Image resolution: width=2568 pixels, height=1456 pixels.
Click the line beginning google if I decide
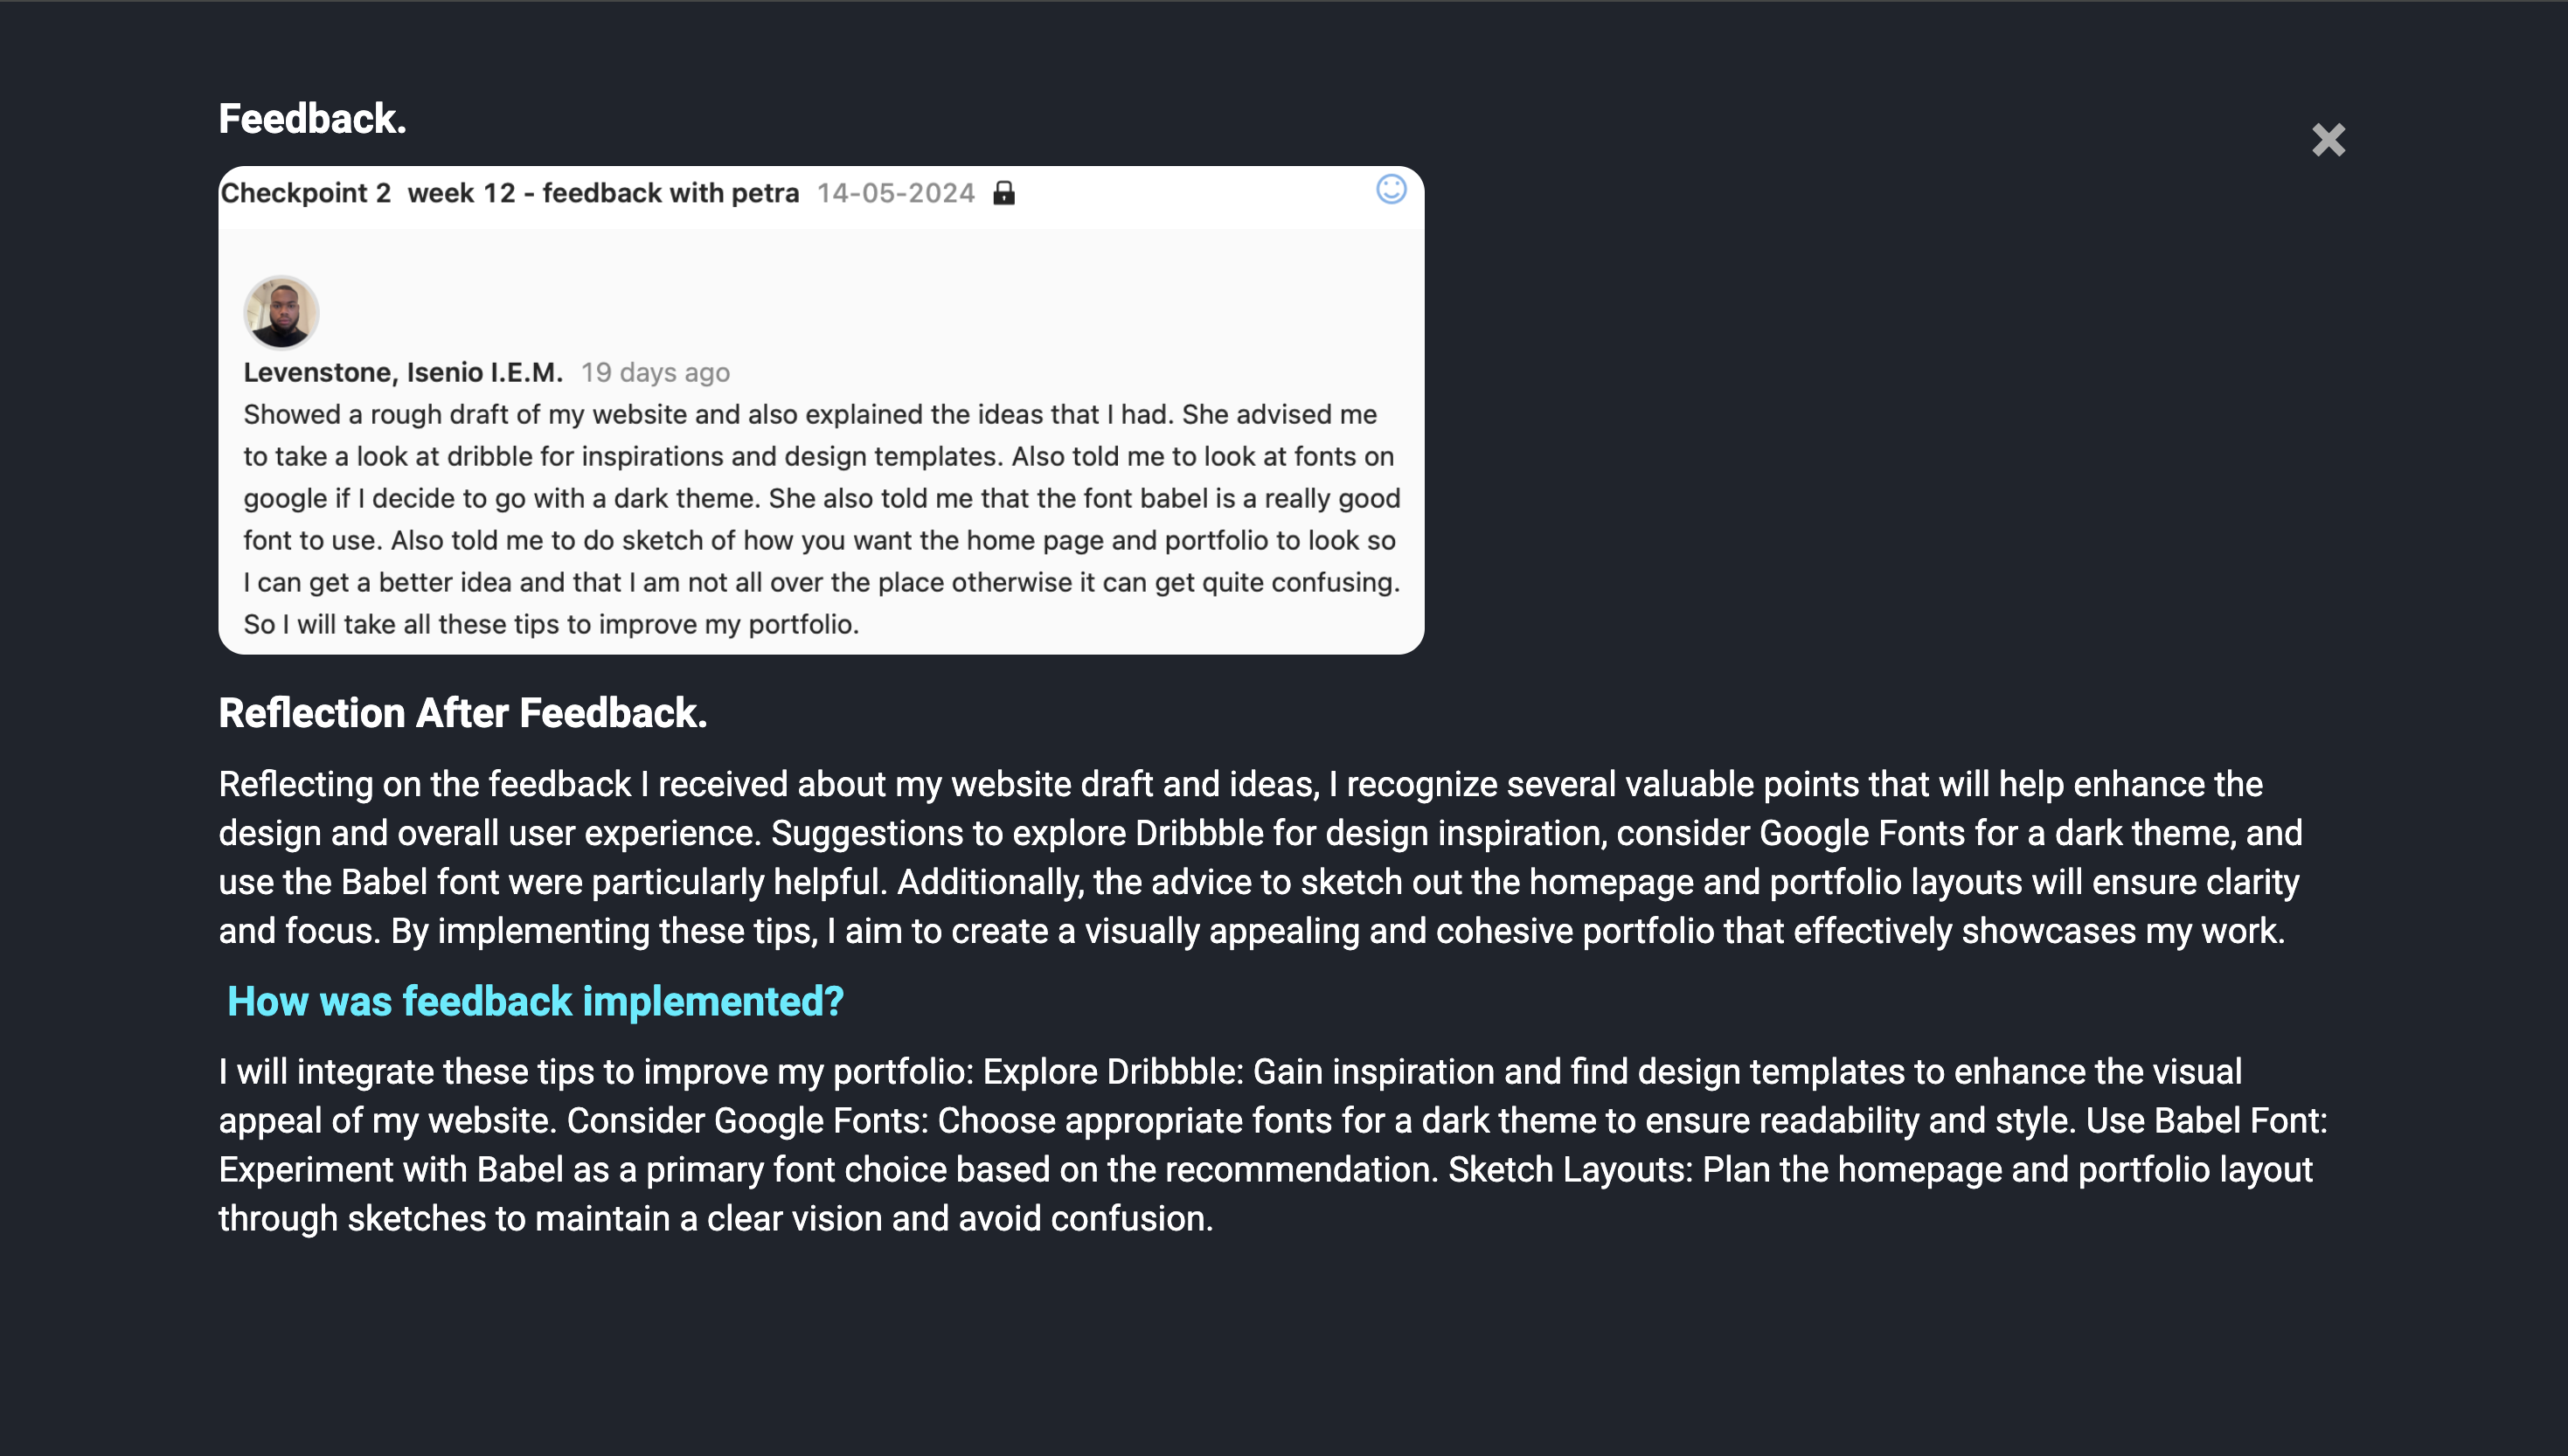click(x=820, y=499)
